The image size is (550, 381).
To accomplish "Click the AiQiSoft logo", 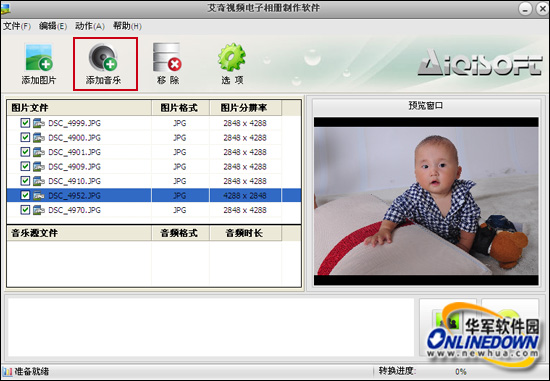I will [x=479, y=63].
